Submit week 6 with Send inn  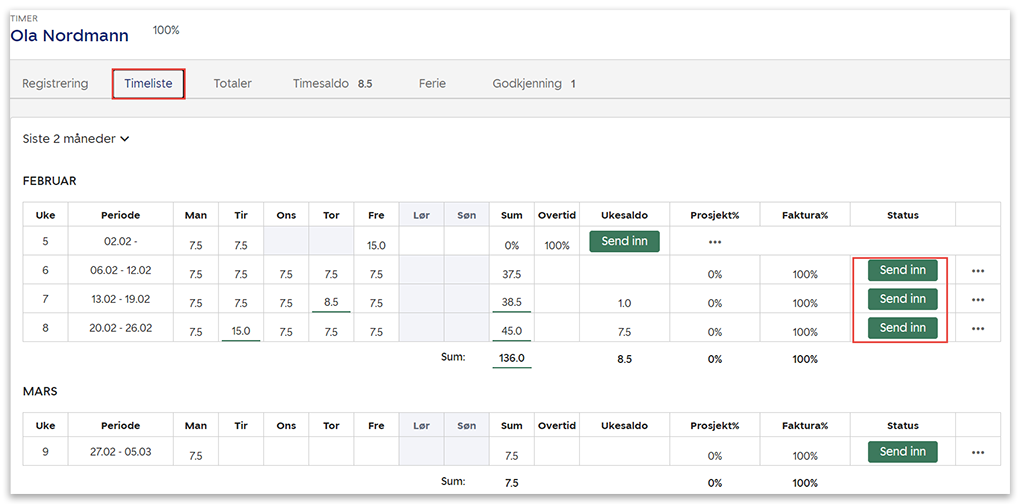(902, 270)
